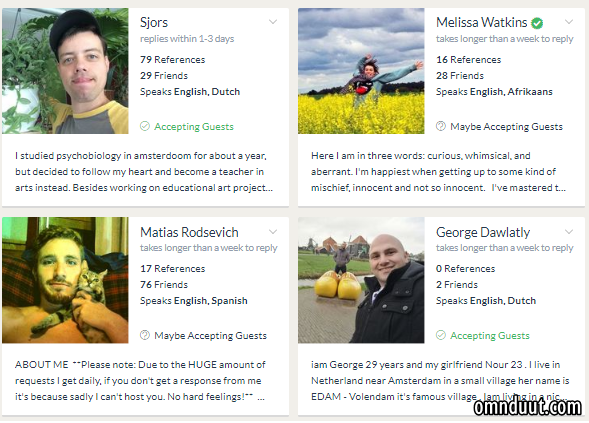The width and height of the screenshot is (589, 423).
Task: Click Melissa's Maybe Accepting Guests question icon
Action: pos(441,126)
